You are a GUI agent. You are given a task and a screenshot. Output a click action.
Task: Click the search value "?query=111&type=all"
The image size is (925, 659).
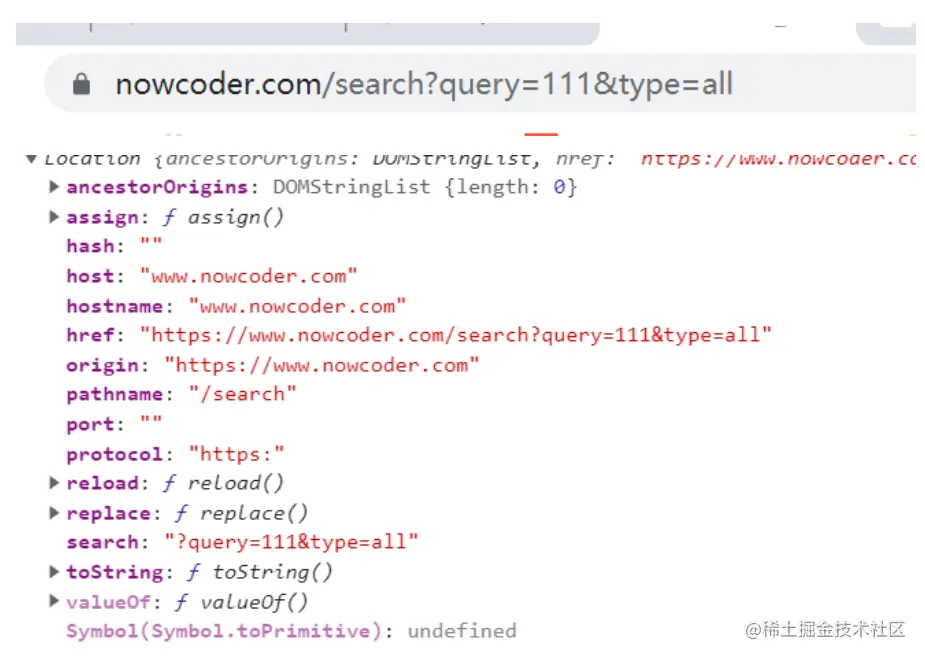pyautogui.click(x=291, y=542)
